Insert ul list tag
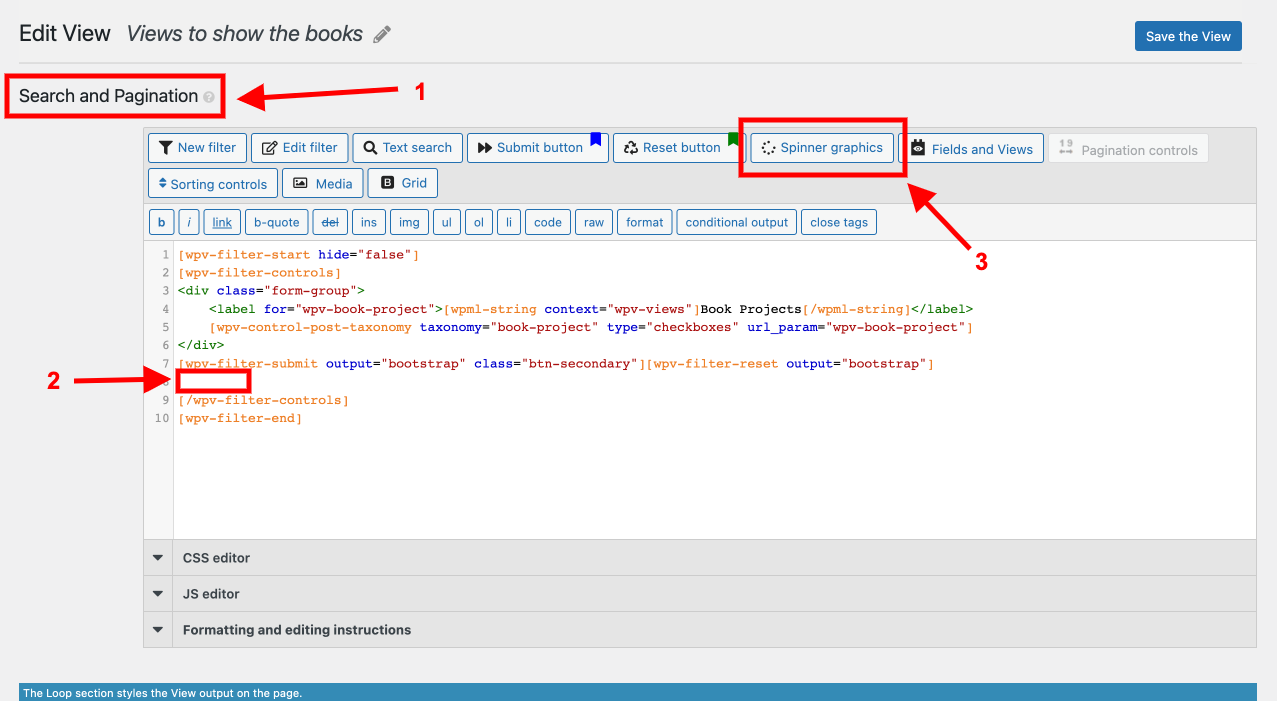 (447, 222)
